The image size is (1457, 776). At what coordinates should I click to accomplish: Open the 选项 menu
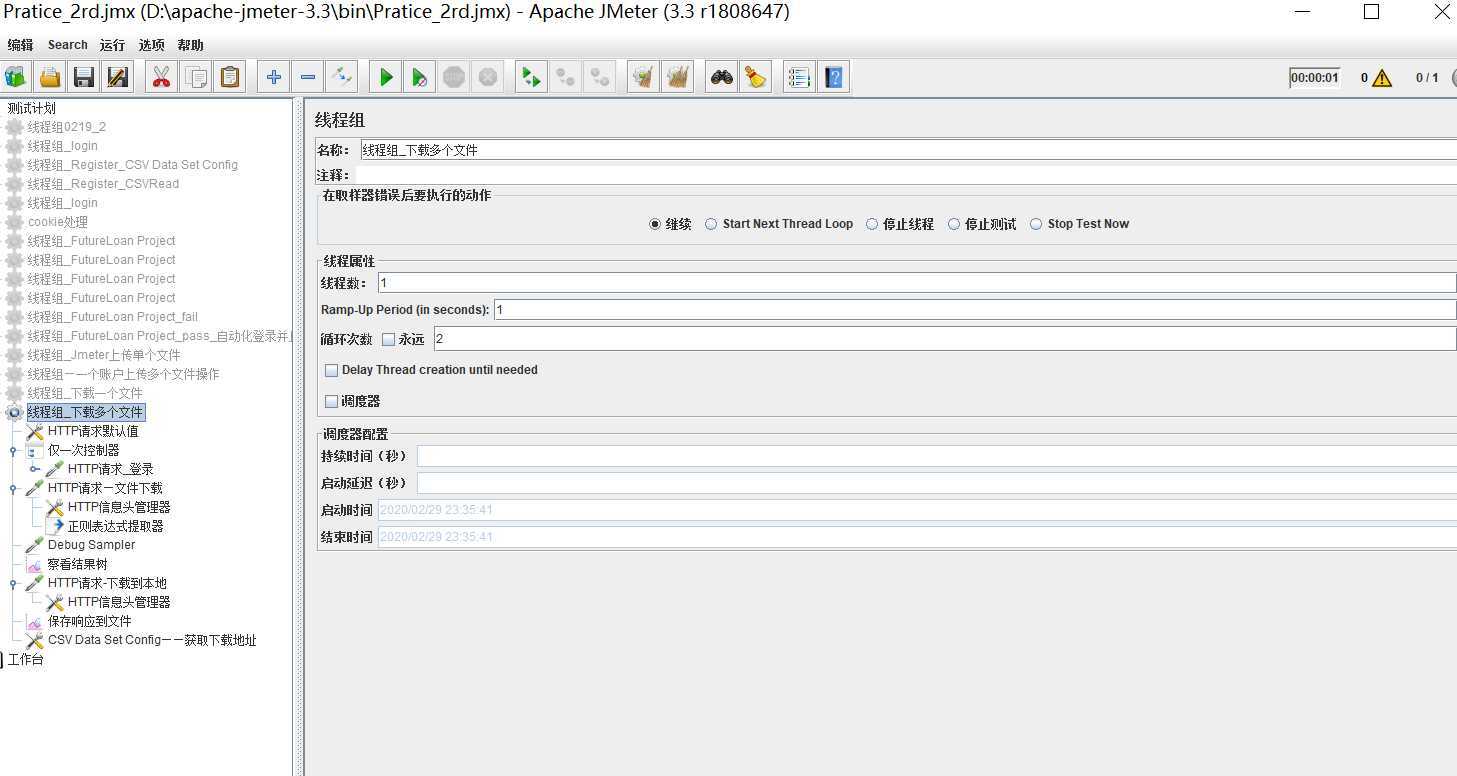152,45
